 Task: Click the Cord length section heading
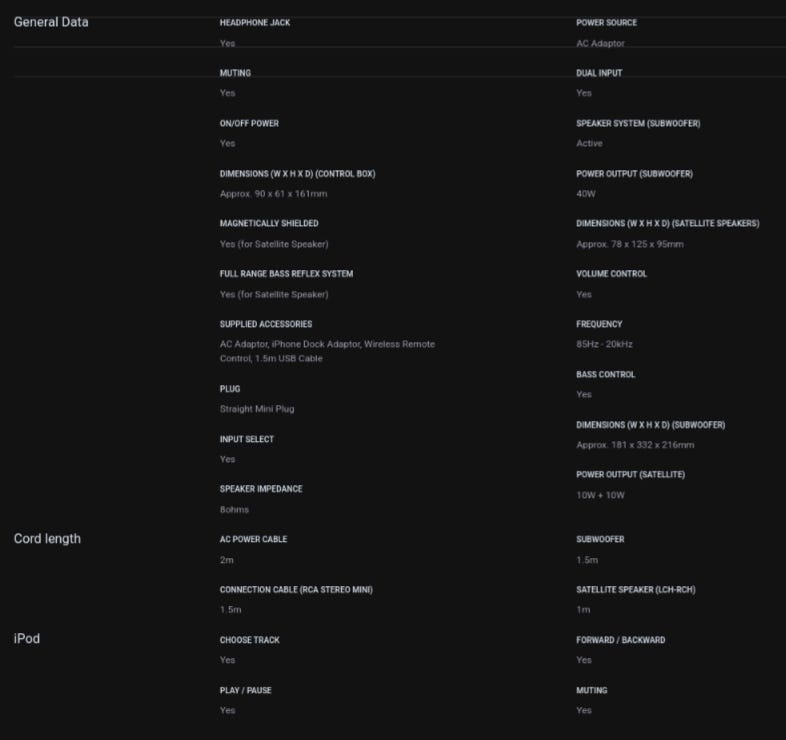(x=47, y=539)
